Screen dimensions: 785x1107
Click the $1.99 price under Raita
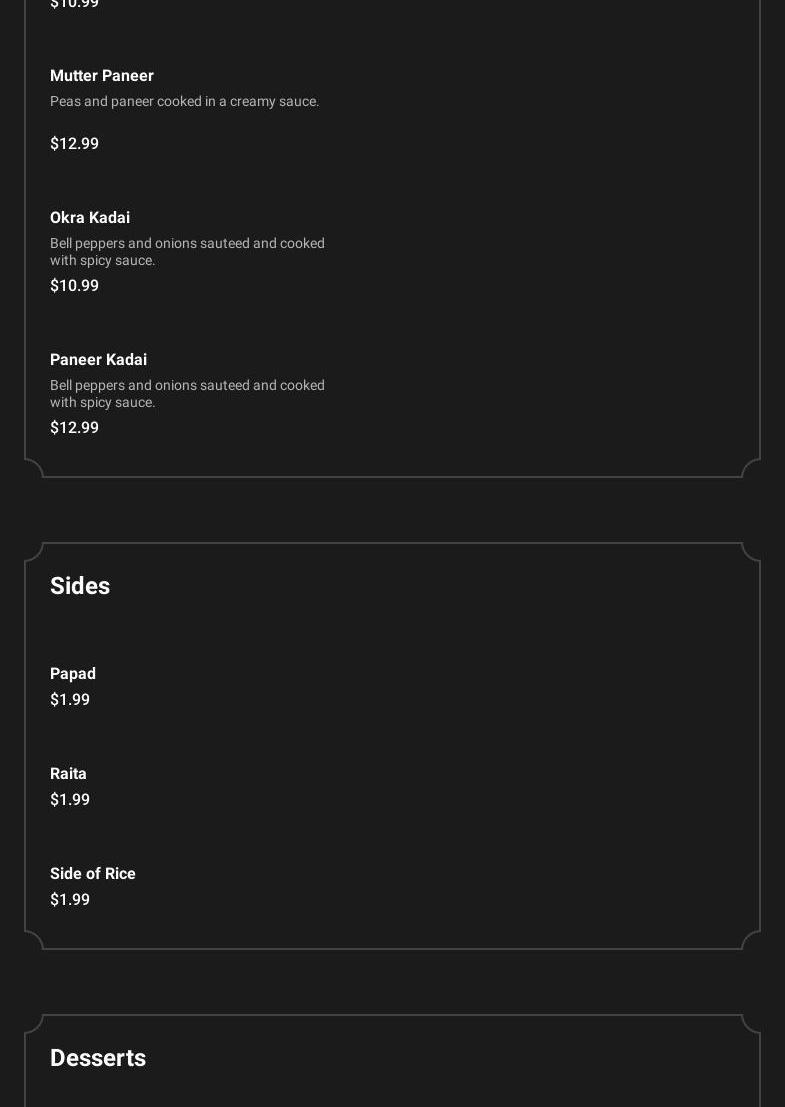click(70, 800)
